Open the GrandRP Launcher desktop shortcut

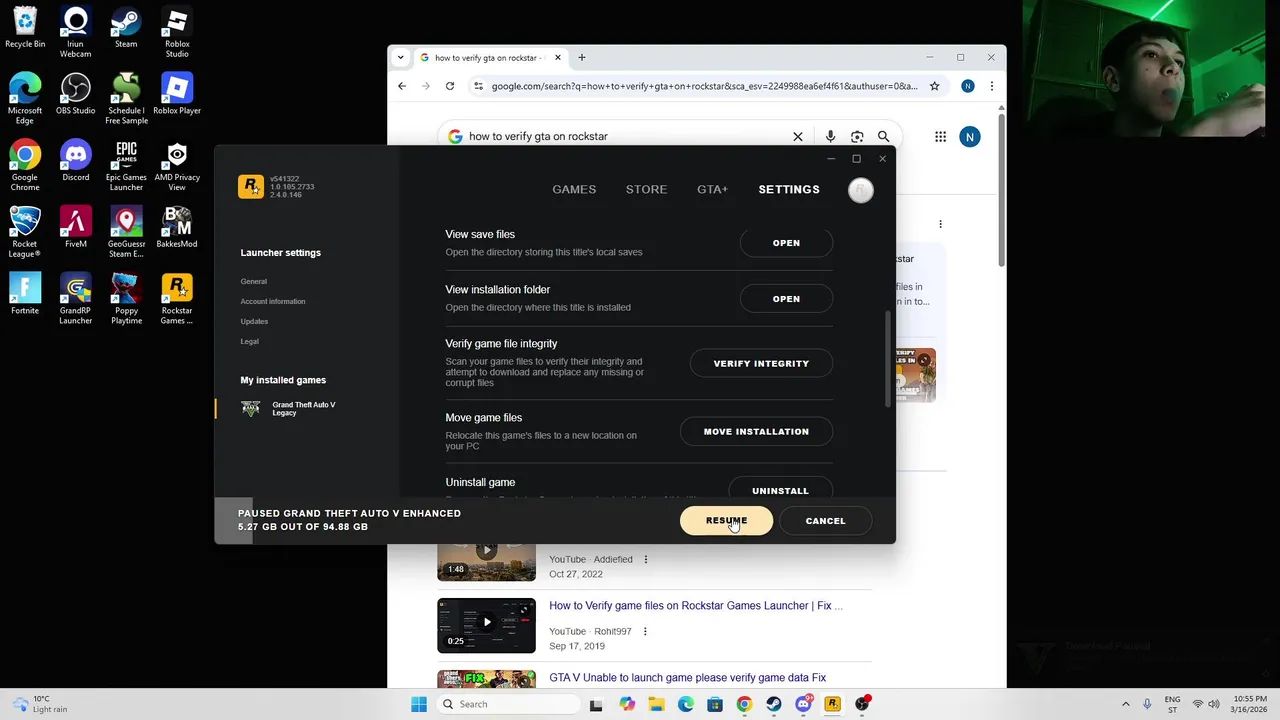pos(75,299)
